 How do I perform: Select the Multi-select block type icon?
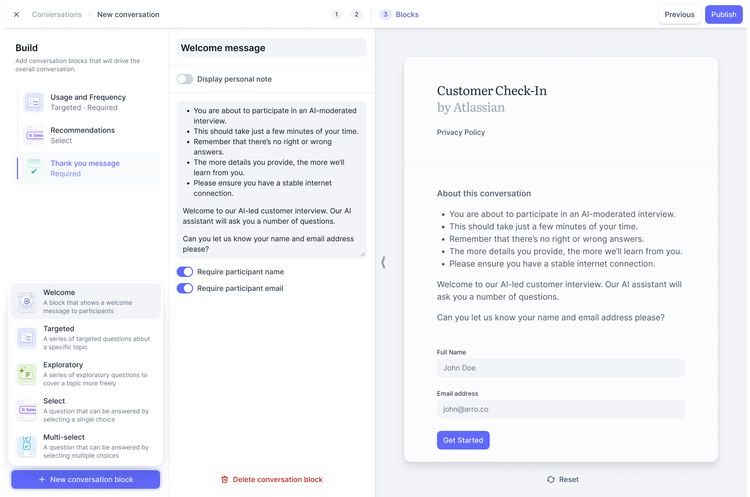click(27, 446)
